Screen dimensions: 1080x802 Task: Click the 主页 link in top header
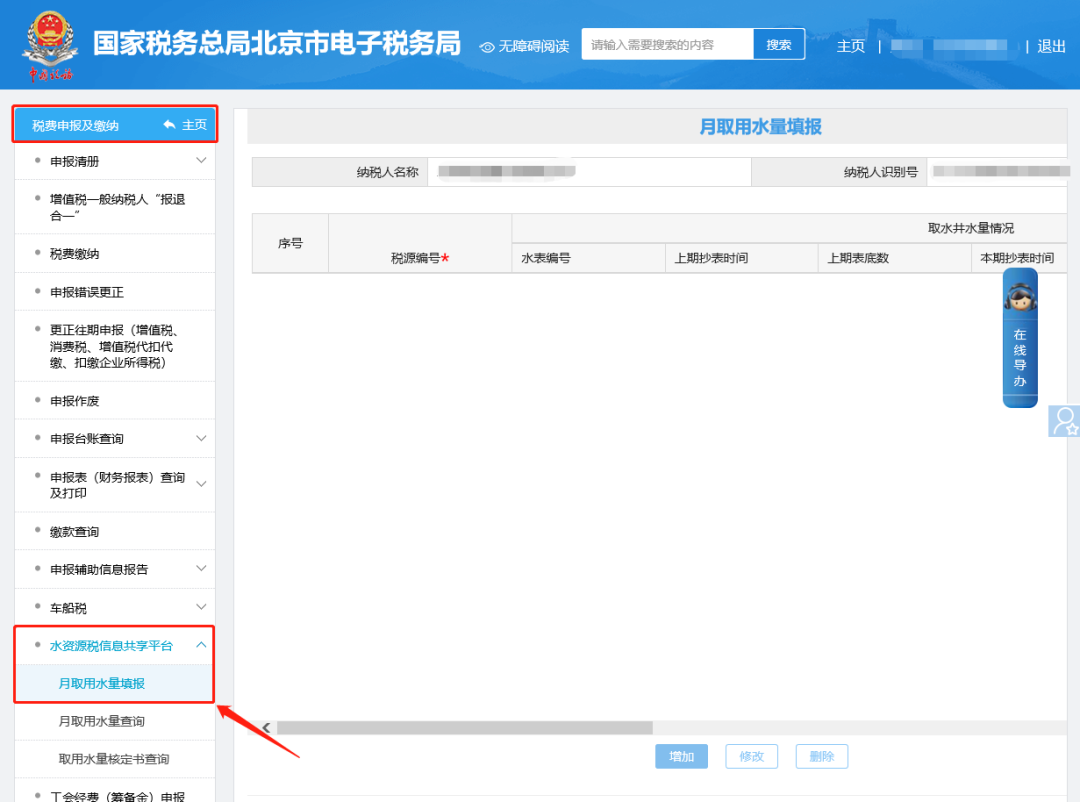(851, 46)
